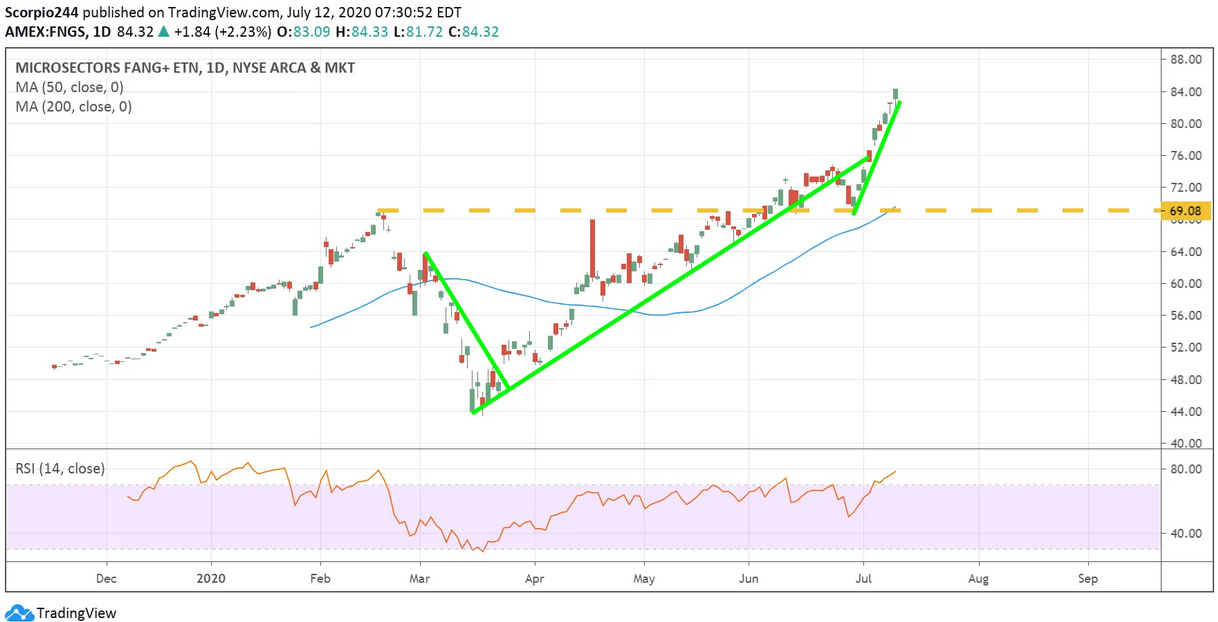
Task: Click the 72.00 price axis label
Action: tap(1186, 188)
